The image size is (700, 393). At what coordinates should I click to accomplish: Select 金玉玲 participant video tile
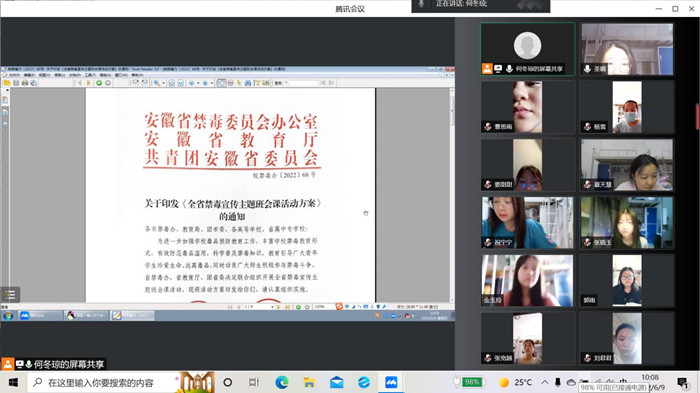coord(528,280)
